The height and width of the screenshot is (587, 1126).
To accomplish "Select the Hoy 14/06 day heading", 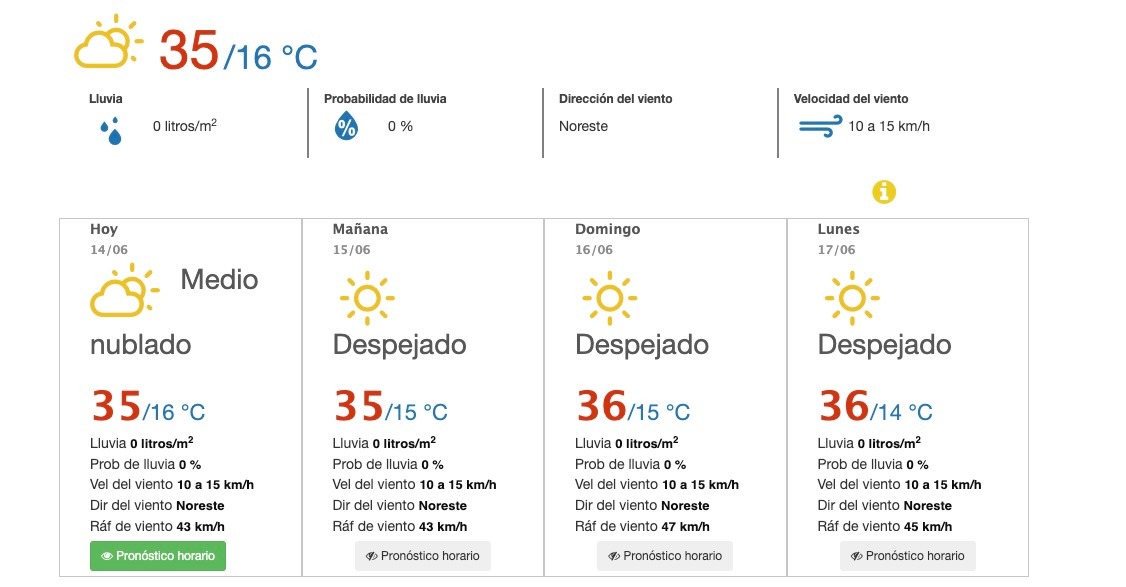I will pyautogui.click(x=109, y=239).
